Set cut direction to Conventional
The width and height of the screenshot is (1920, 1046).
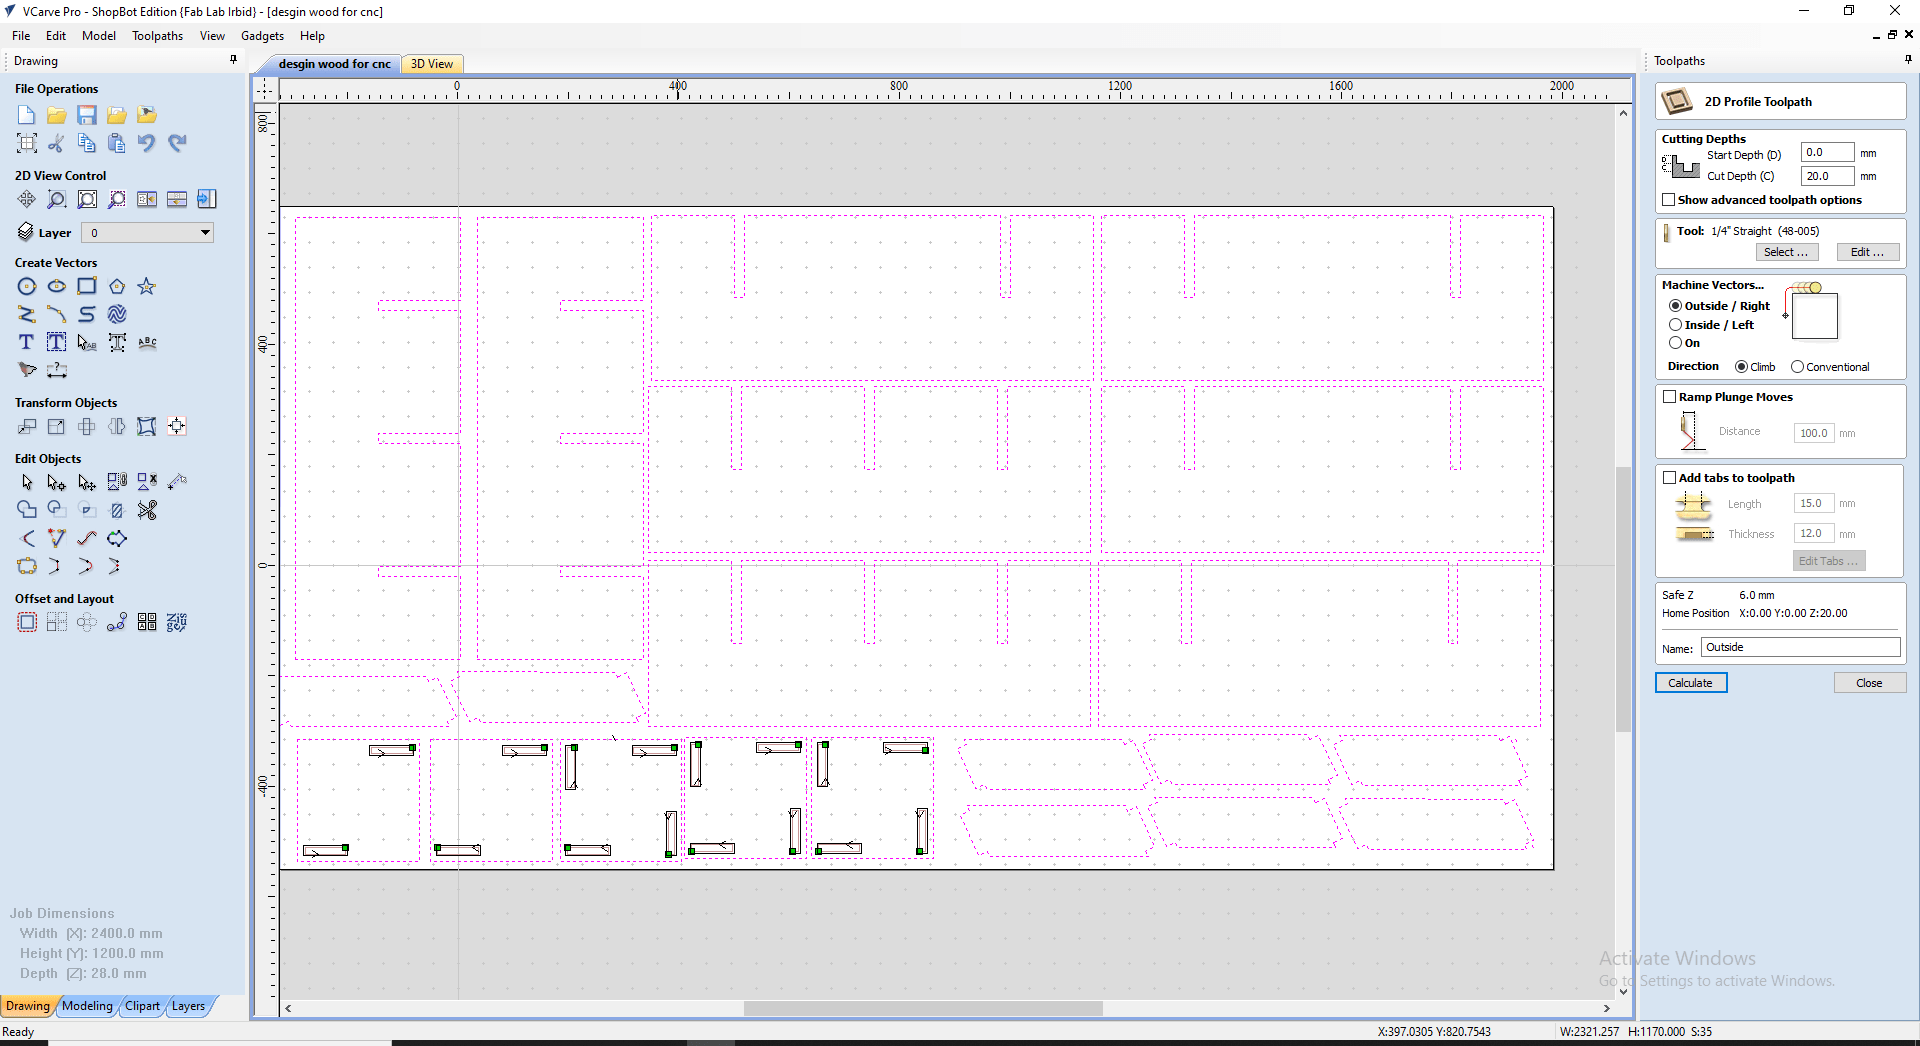coord(1797,367)
